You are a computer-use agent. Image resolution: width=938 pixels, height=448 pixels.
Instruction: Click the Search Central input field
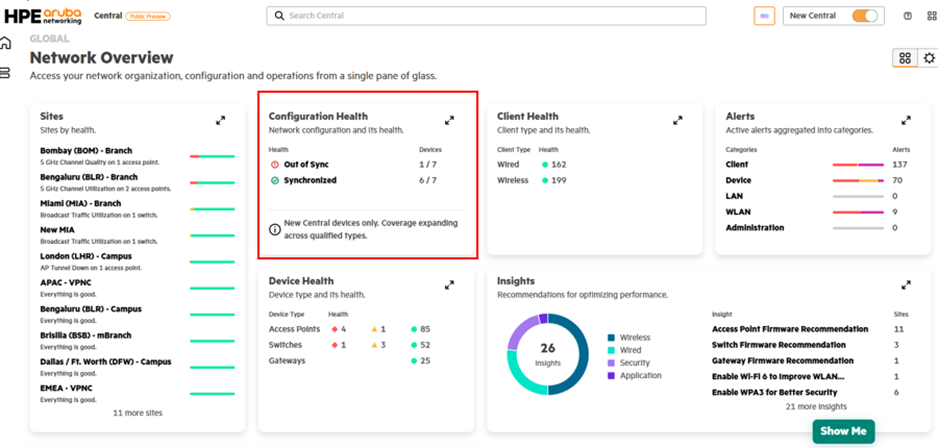[x=486, y=16]
